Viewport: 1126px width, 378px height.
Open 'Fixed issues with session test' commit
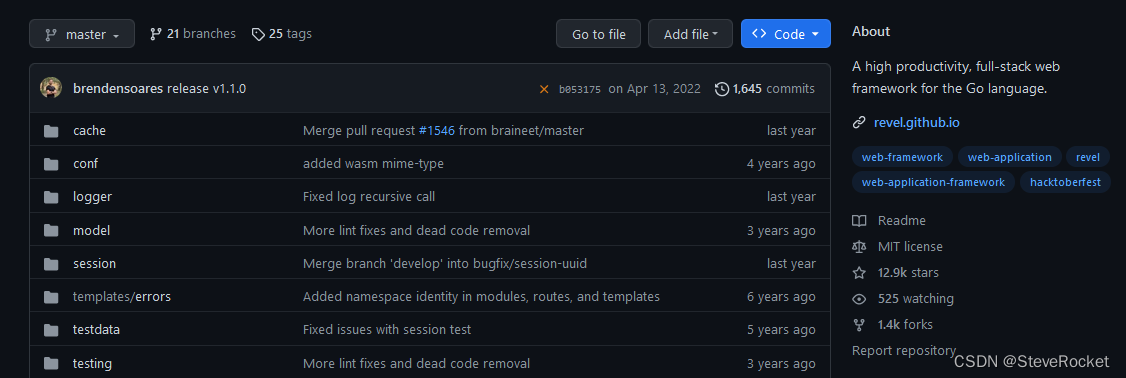coord(387,330)
